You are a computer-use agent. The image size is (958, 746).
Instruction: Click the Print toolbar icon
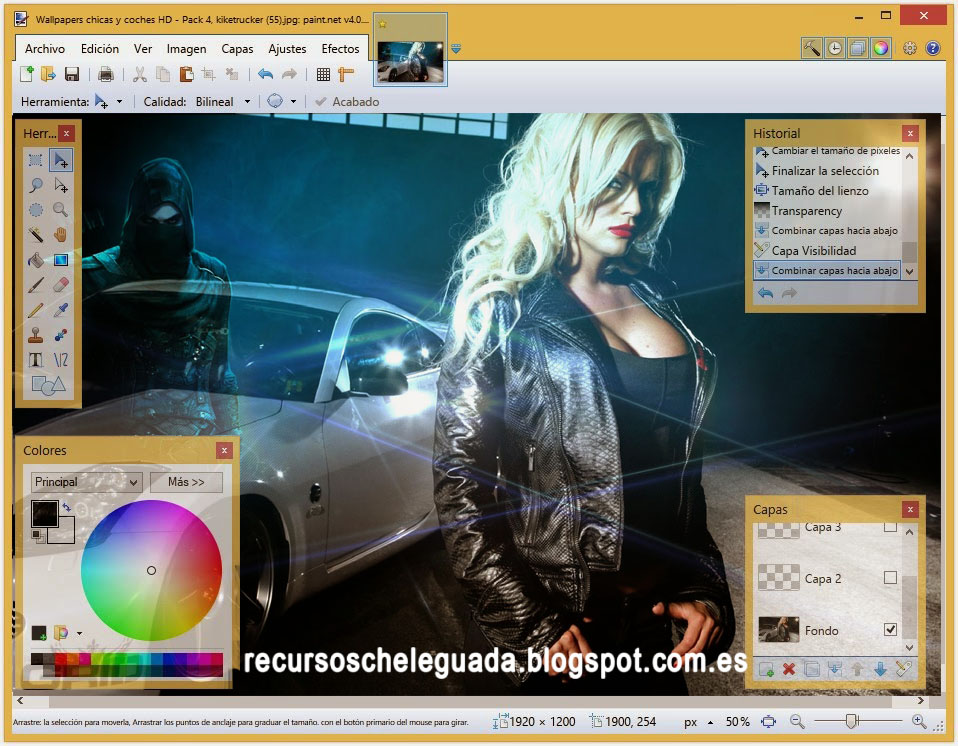pos(106,75)
